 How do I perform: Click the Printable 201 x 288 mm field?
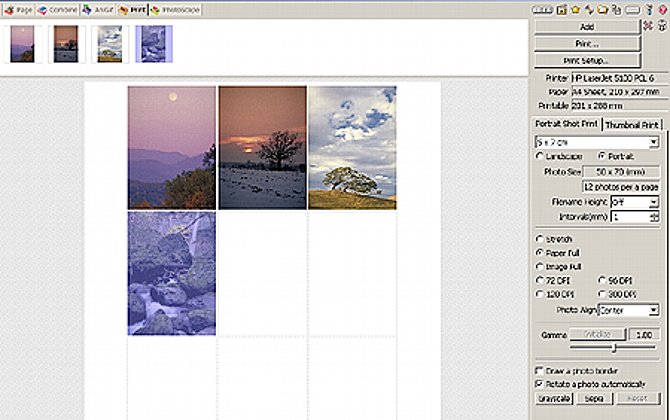coord(620,106)
